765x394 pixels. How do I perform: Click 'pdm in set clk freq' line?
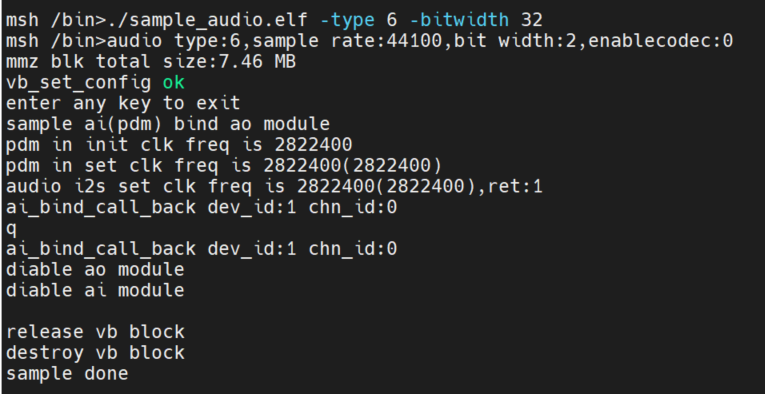[x=224, y=166]
